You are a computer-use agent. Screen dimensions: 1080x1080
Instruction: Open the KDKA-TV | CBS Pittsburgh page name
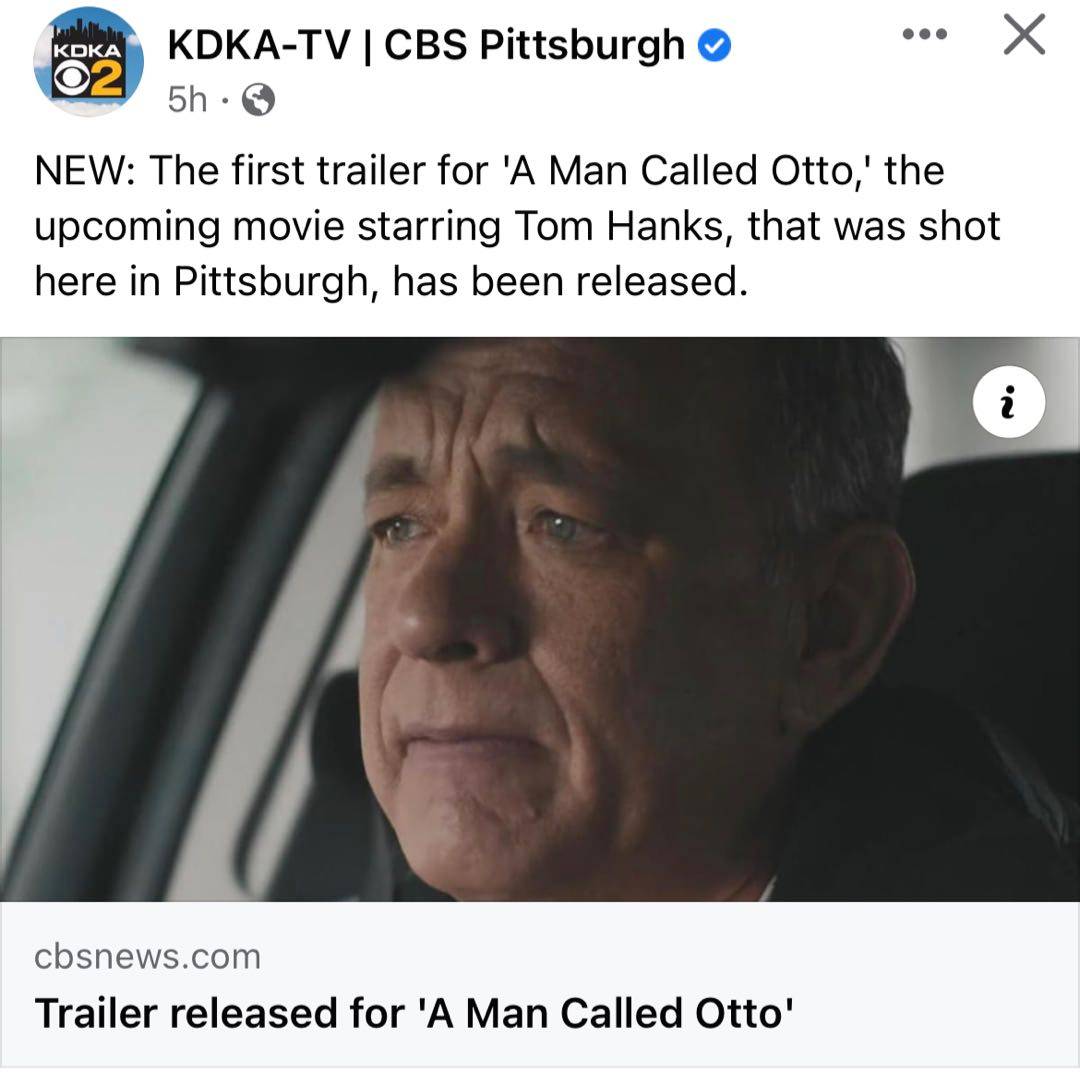coord(420,44)
